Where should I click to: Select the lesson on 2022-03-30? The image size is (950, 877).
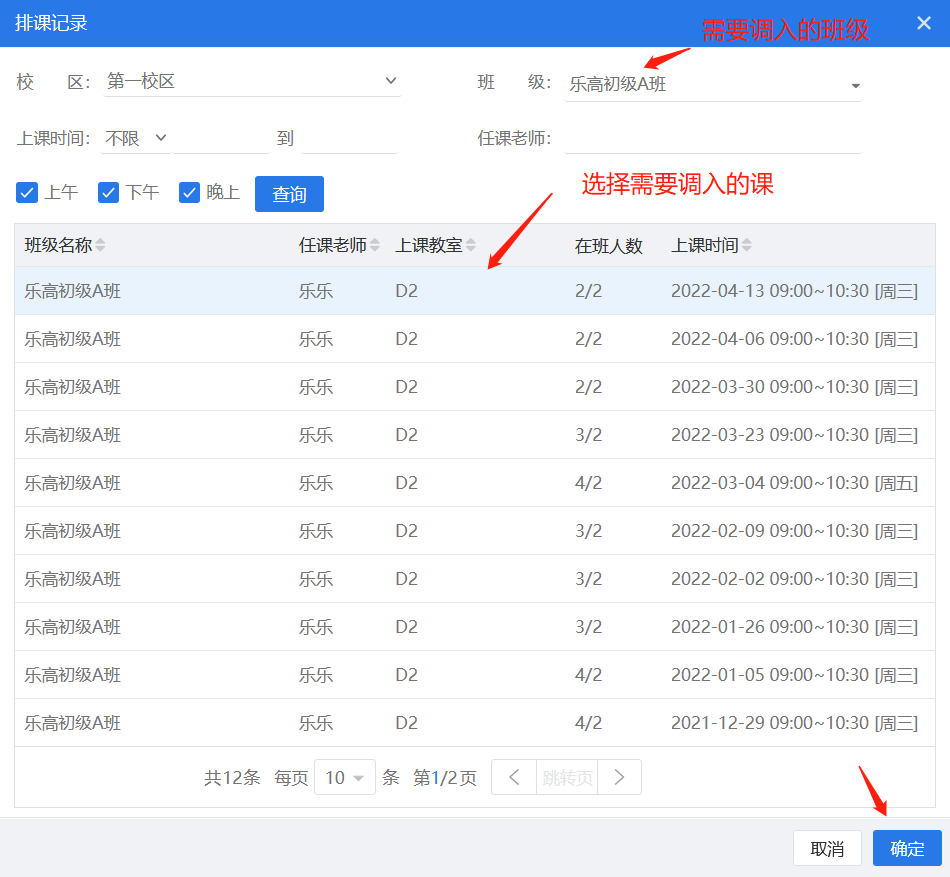point(475,386)
